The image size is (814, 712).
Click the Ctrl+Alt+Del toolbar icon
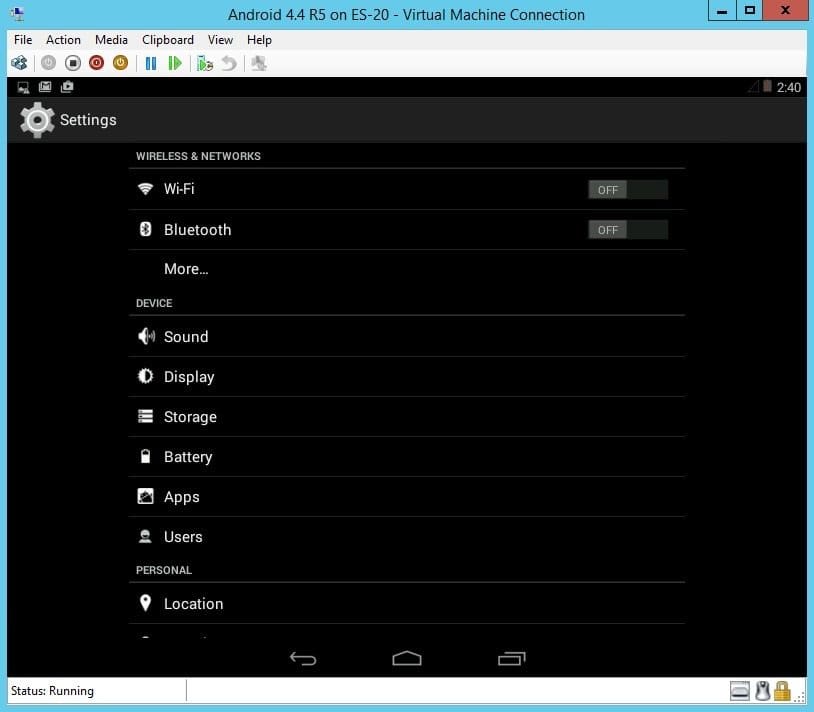click(x=19, y=63)
